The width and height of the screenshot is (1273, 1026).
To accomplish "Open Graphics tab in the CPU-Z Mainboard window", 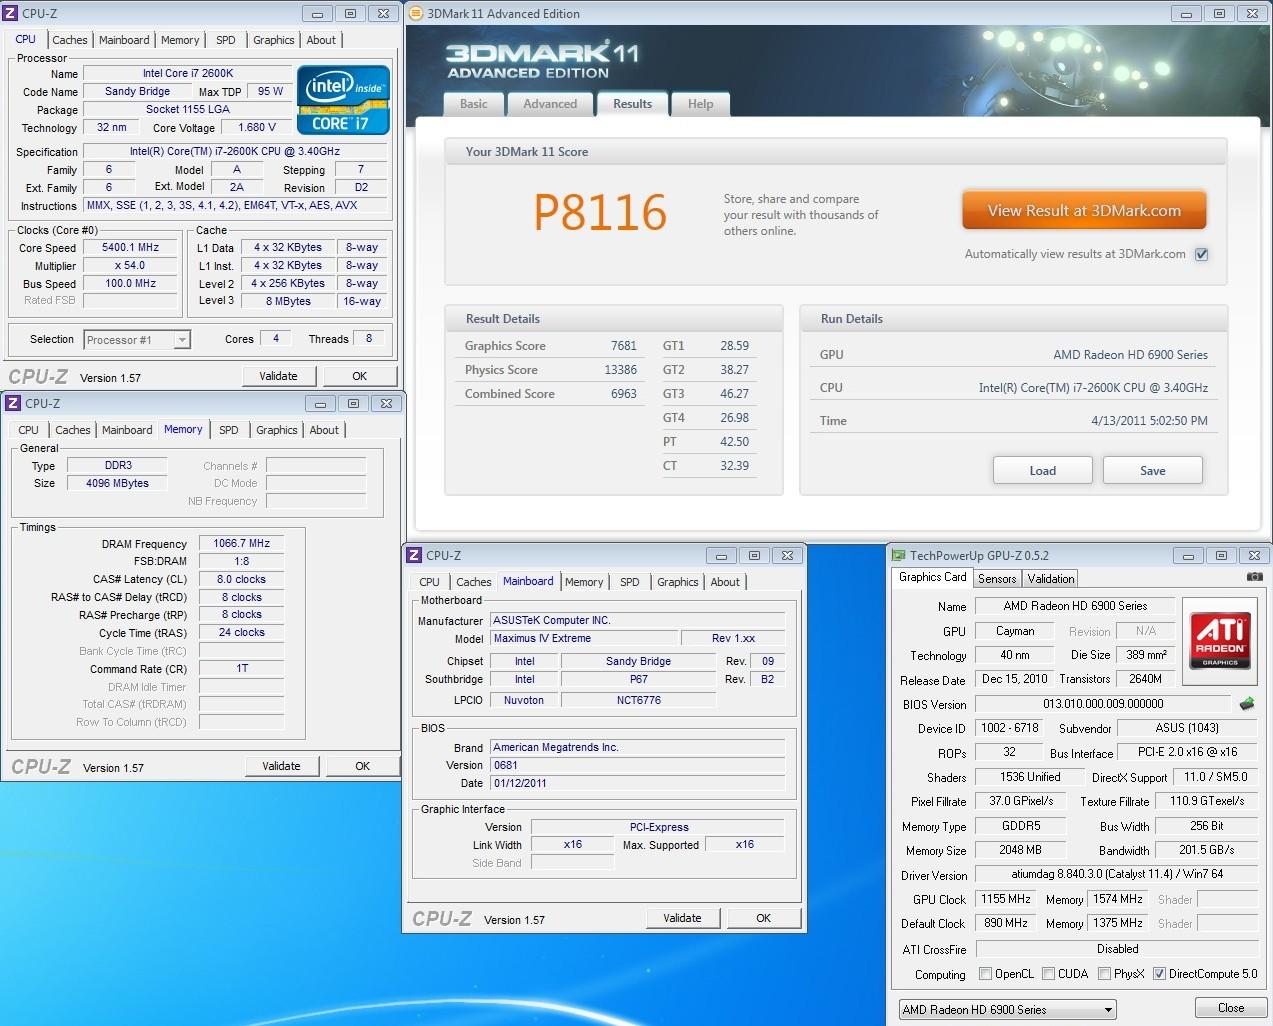I will tap(678, 582).
